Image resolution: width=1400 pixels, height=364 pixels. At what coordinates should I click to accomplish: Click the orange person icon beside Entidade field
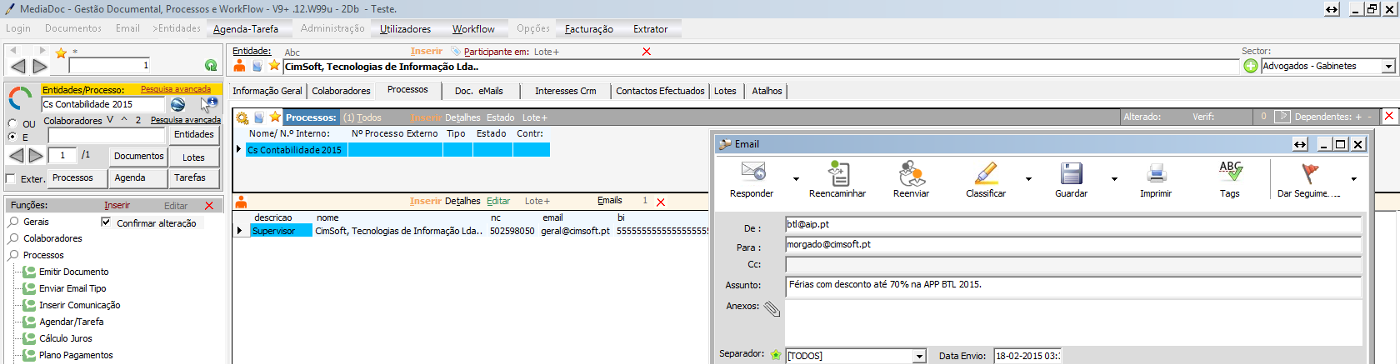coord(239,66)
